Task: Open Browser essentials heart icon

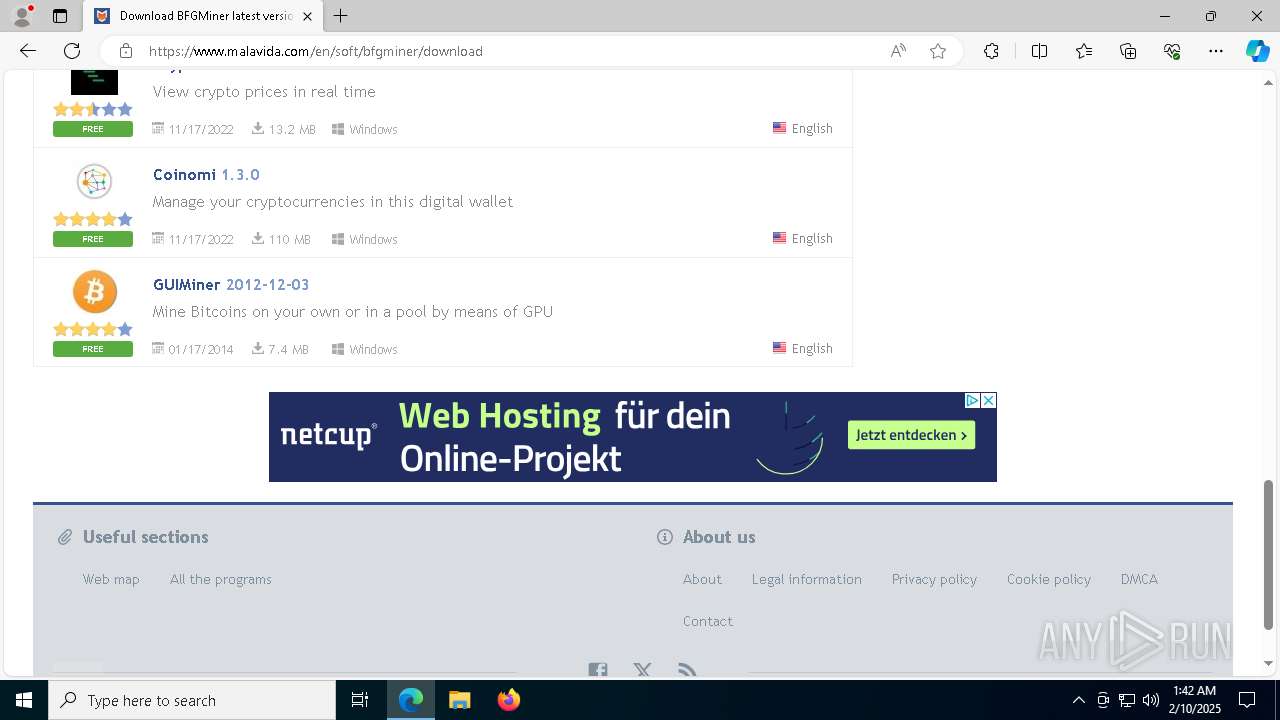Action: tap(1172, 51)
